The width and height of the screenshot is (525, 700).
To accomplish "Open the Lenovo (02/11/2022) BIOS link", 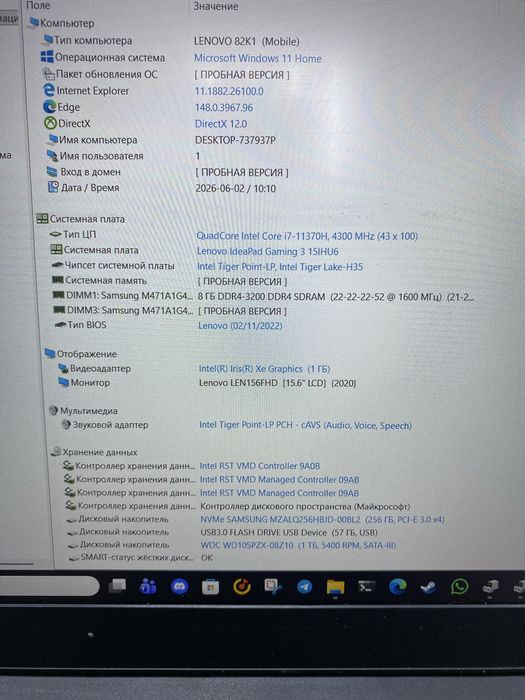I will pyautogui.click(x=240, y=325).
